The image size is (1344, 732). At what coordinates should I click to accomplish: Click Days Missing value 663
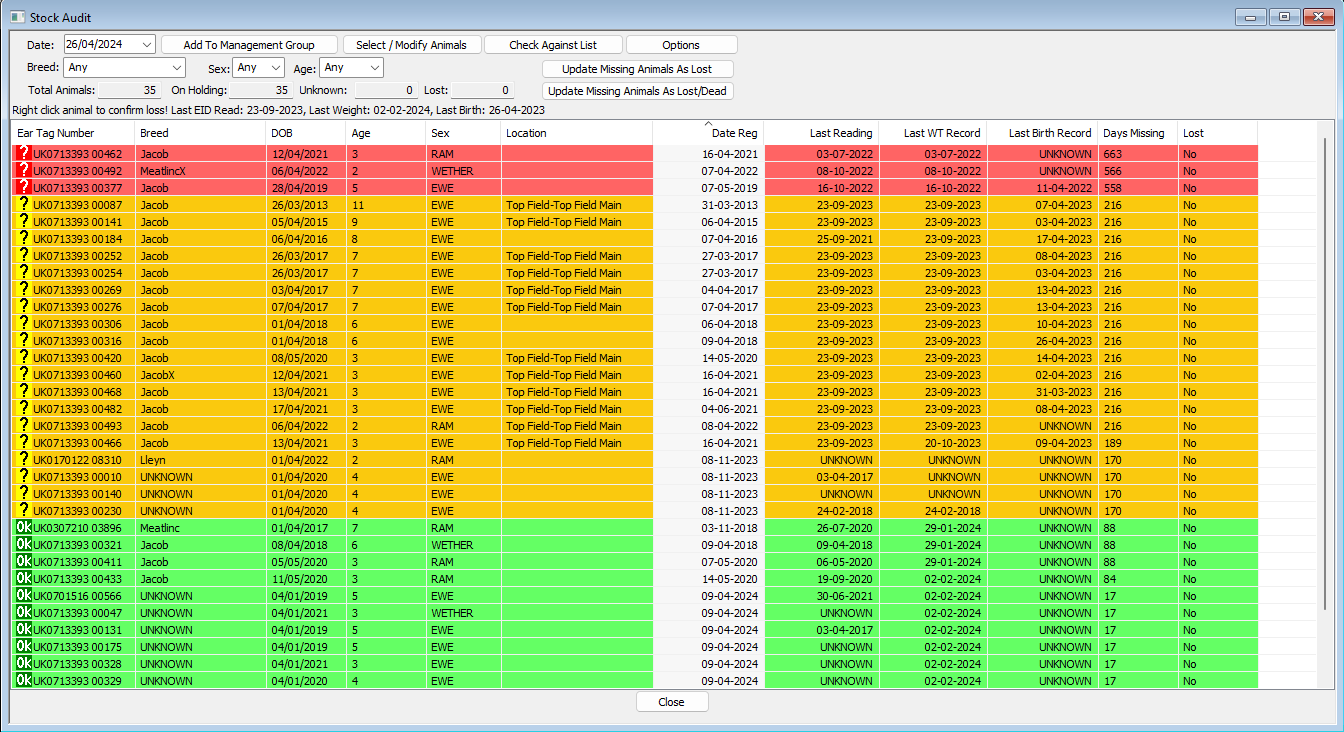1138,154
